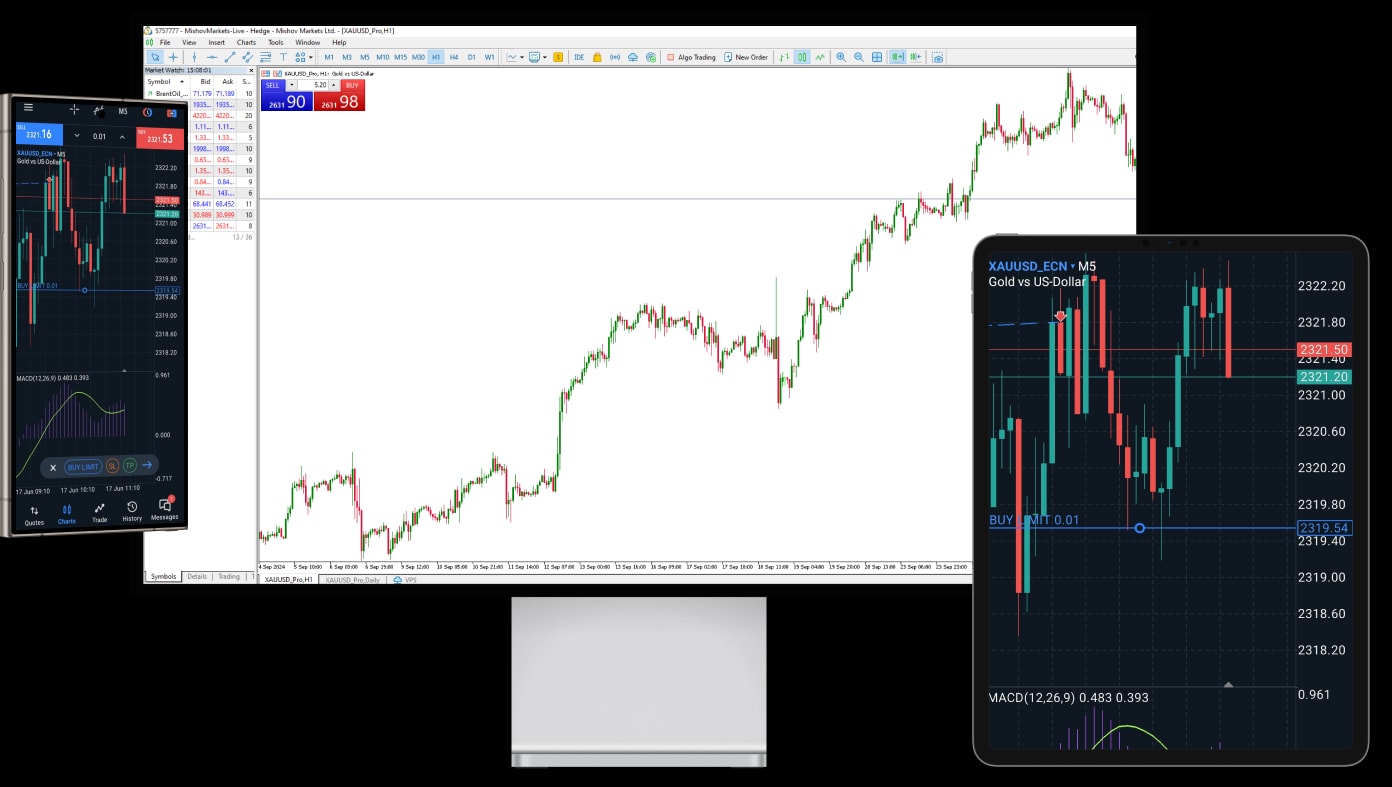
Task: Select the text label tool
Action: coord(284,57)
